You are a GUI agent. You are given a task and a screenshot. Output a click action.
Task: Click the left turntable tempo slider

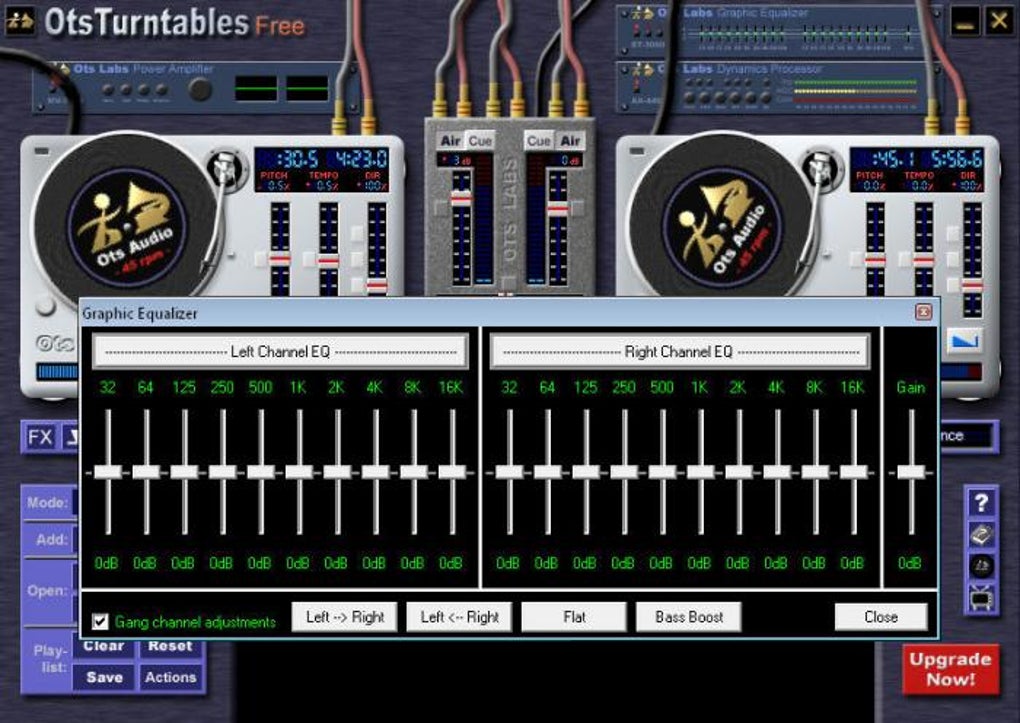point(329,261)
